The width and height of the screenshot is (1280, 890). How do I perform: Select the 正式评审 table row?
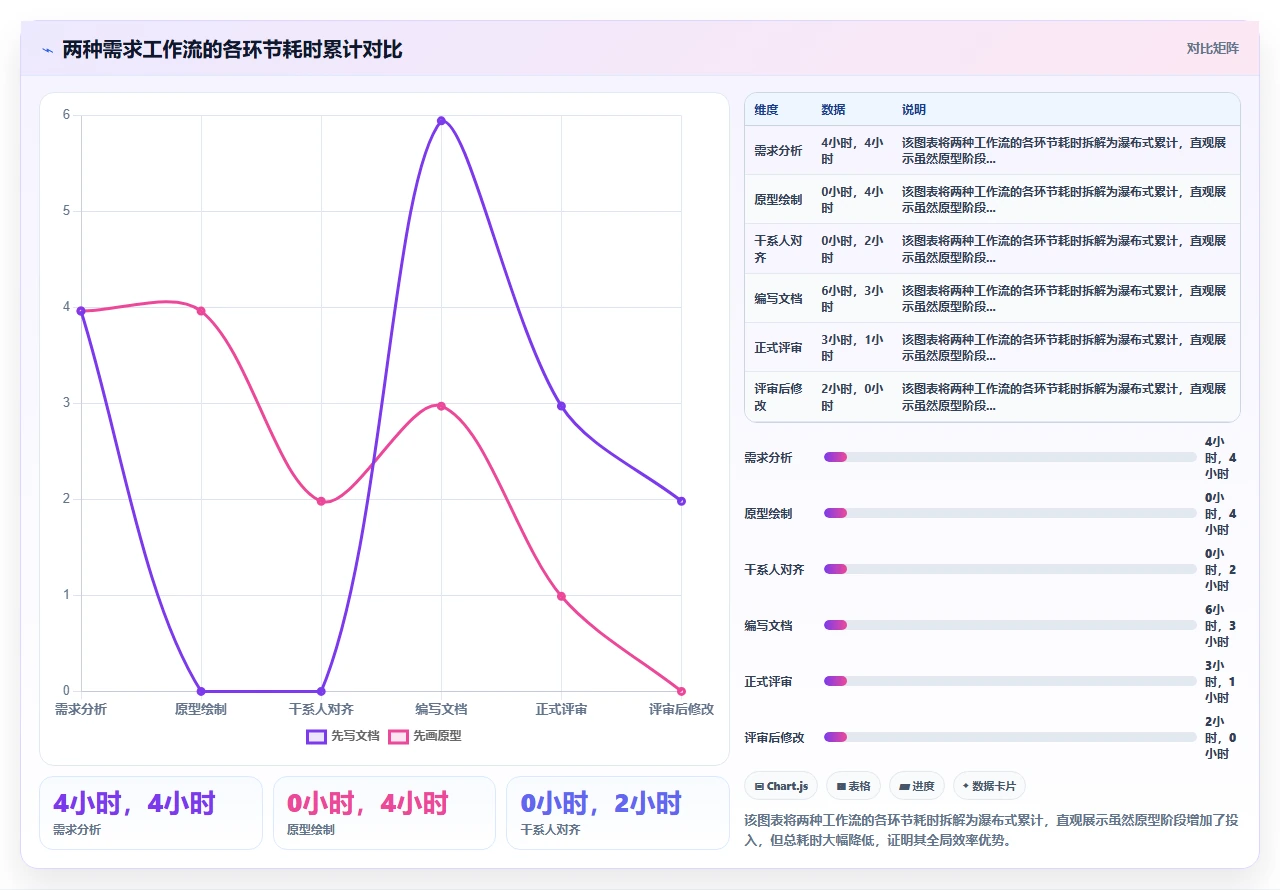[x=992, y=347]
